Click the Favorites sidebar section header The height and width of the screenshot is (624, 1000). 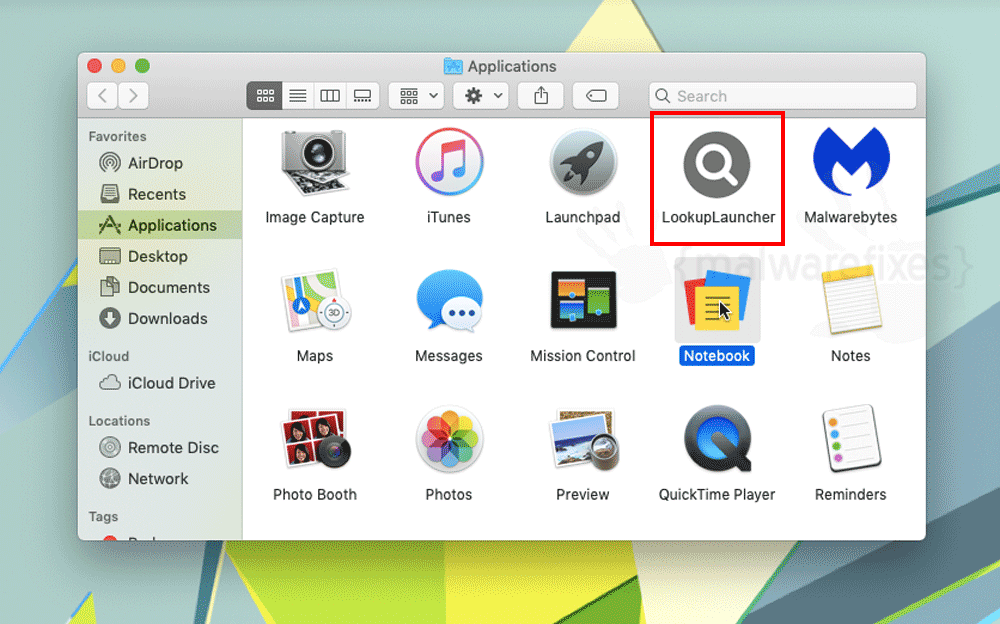coord(117,137)
